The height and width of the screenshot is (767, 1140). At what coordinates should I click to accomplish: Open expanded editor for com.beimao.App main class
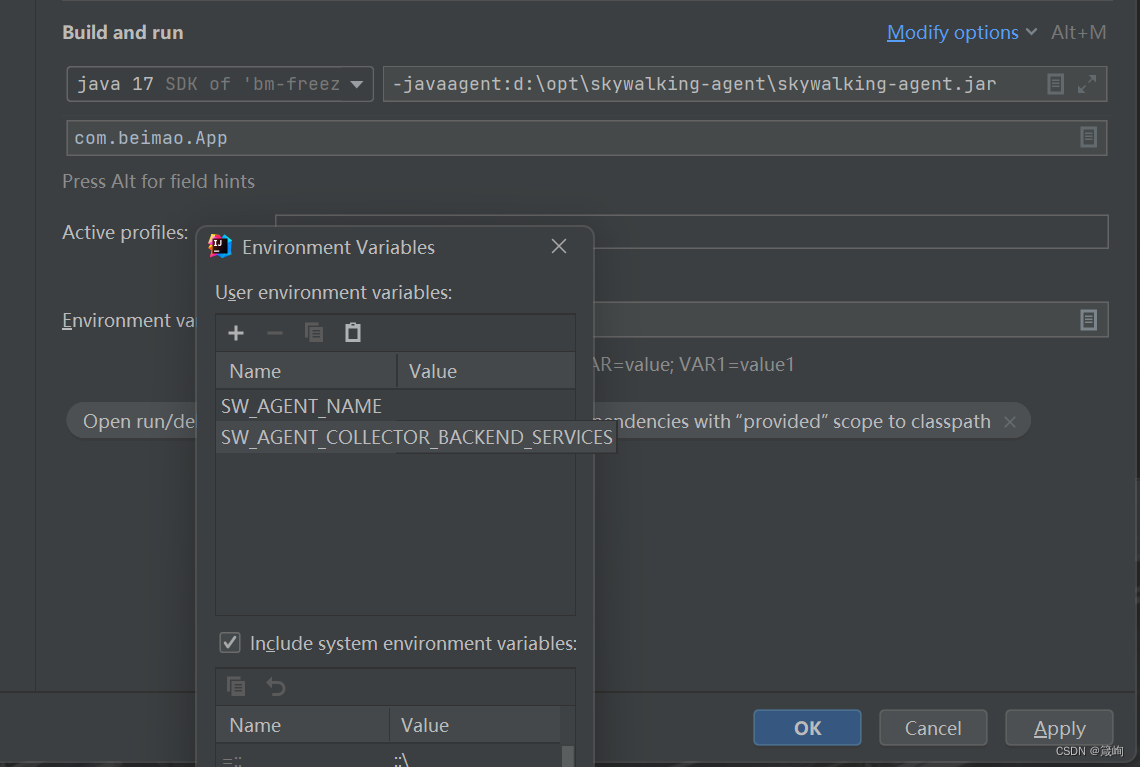(x=1088, y=137)
